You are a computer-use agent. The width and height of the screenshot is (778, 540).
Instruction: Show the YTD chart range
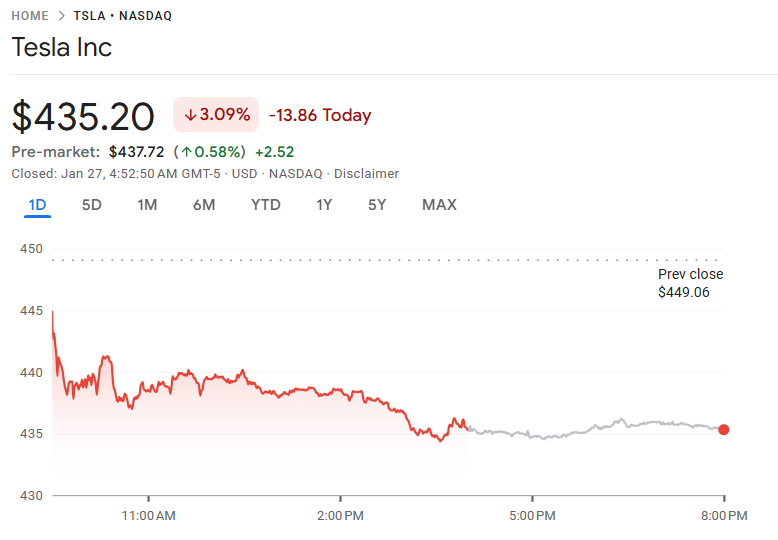pyautogui.click(x=265, y=205)
